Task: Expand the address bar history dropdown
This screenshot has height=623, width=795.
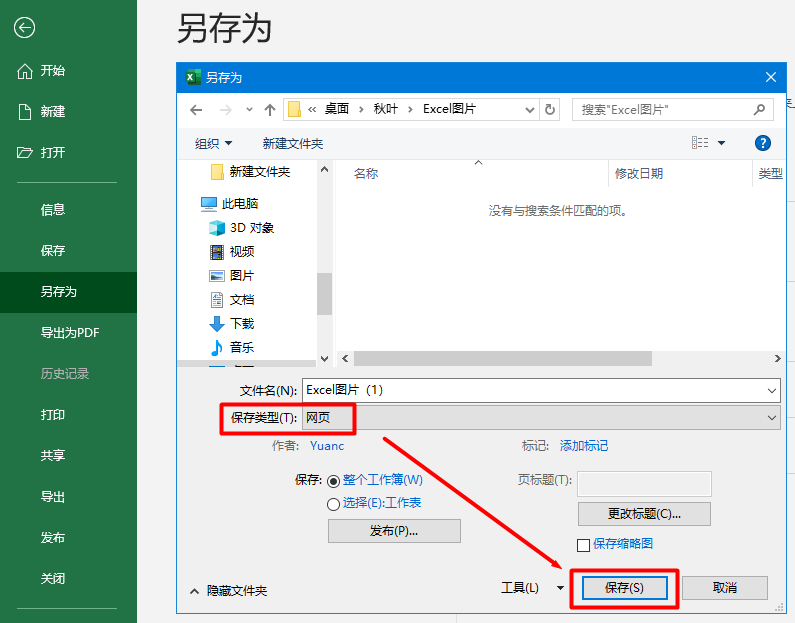Action: tap(529, 110)
